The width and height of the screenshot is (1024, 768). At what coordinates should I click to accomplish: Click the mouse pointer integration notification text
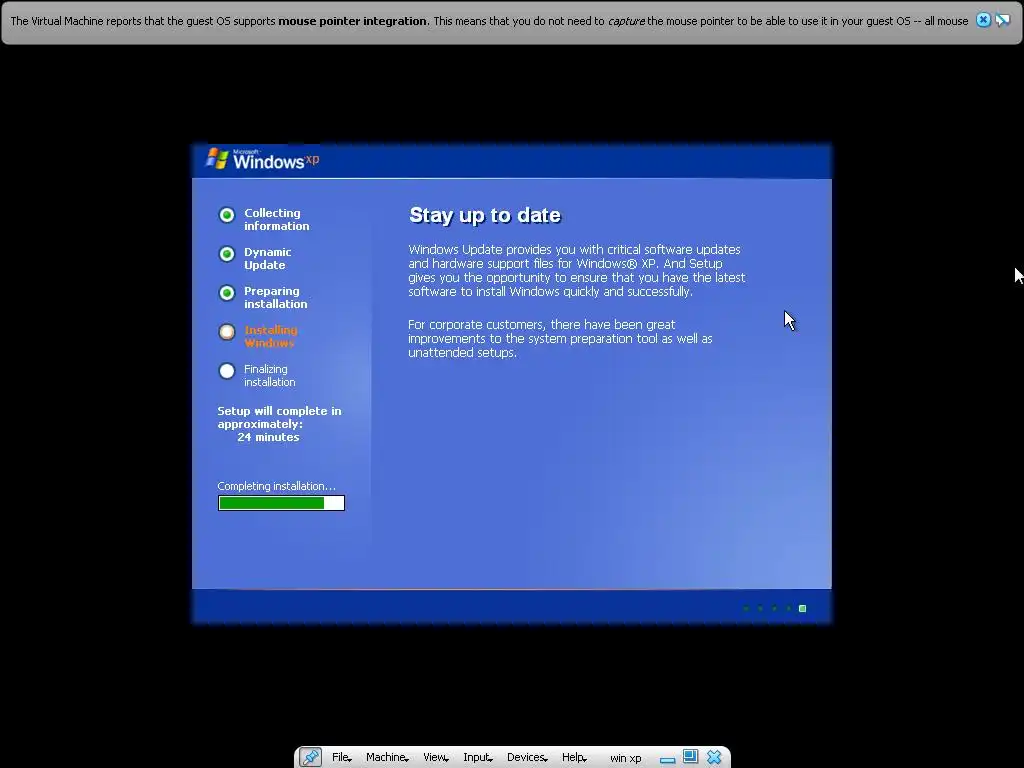tap(489, 21)
